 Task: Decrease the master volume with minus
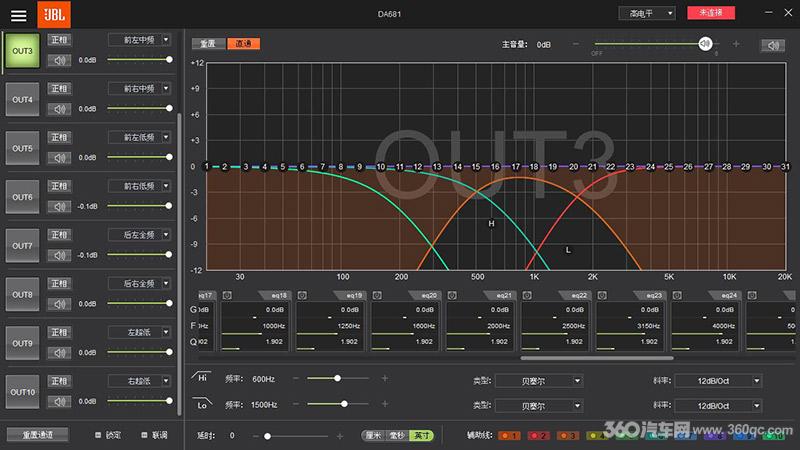(x=576, y=44)
